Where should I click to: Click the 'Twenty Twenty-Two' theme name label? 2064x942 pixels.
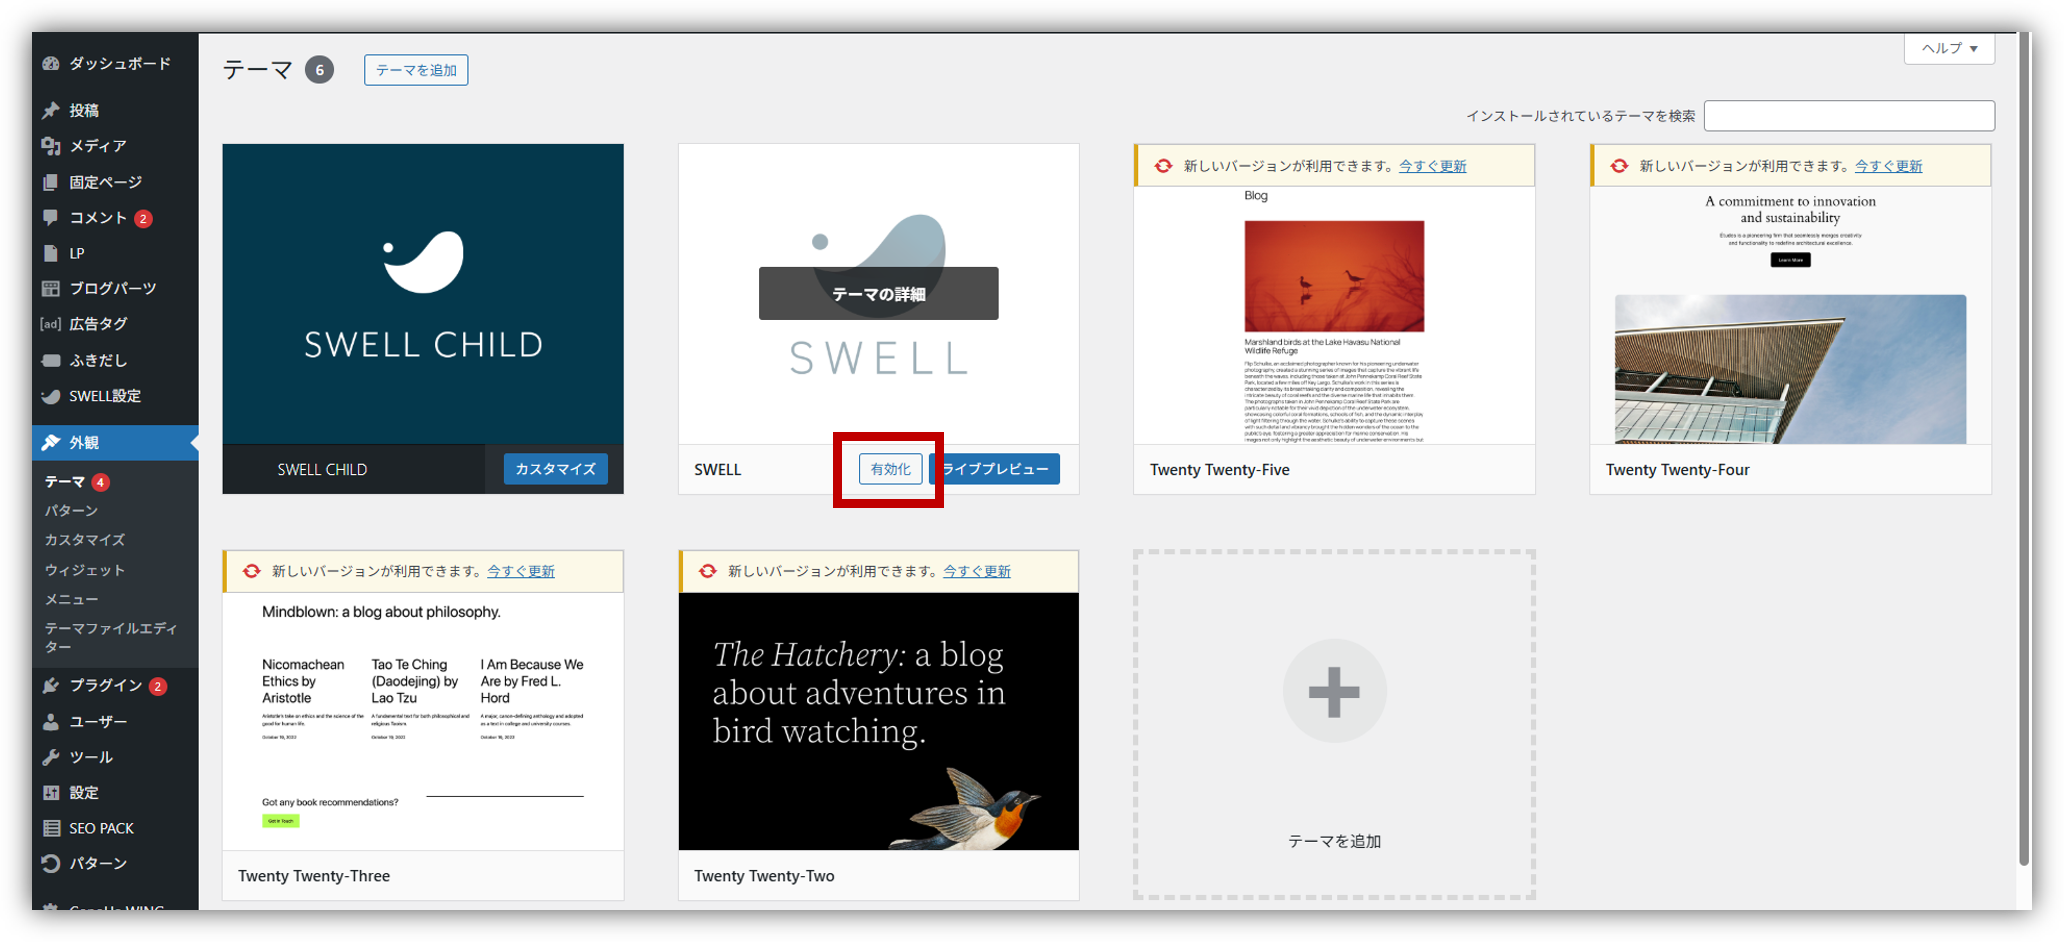pyautogui.click(x=764, y=876)
